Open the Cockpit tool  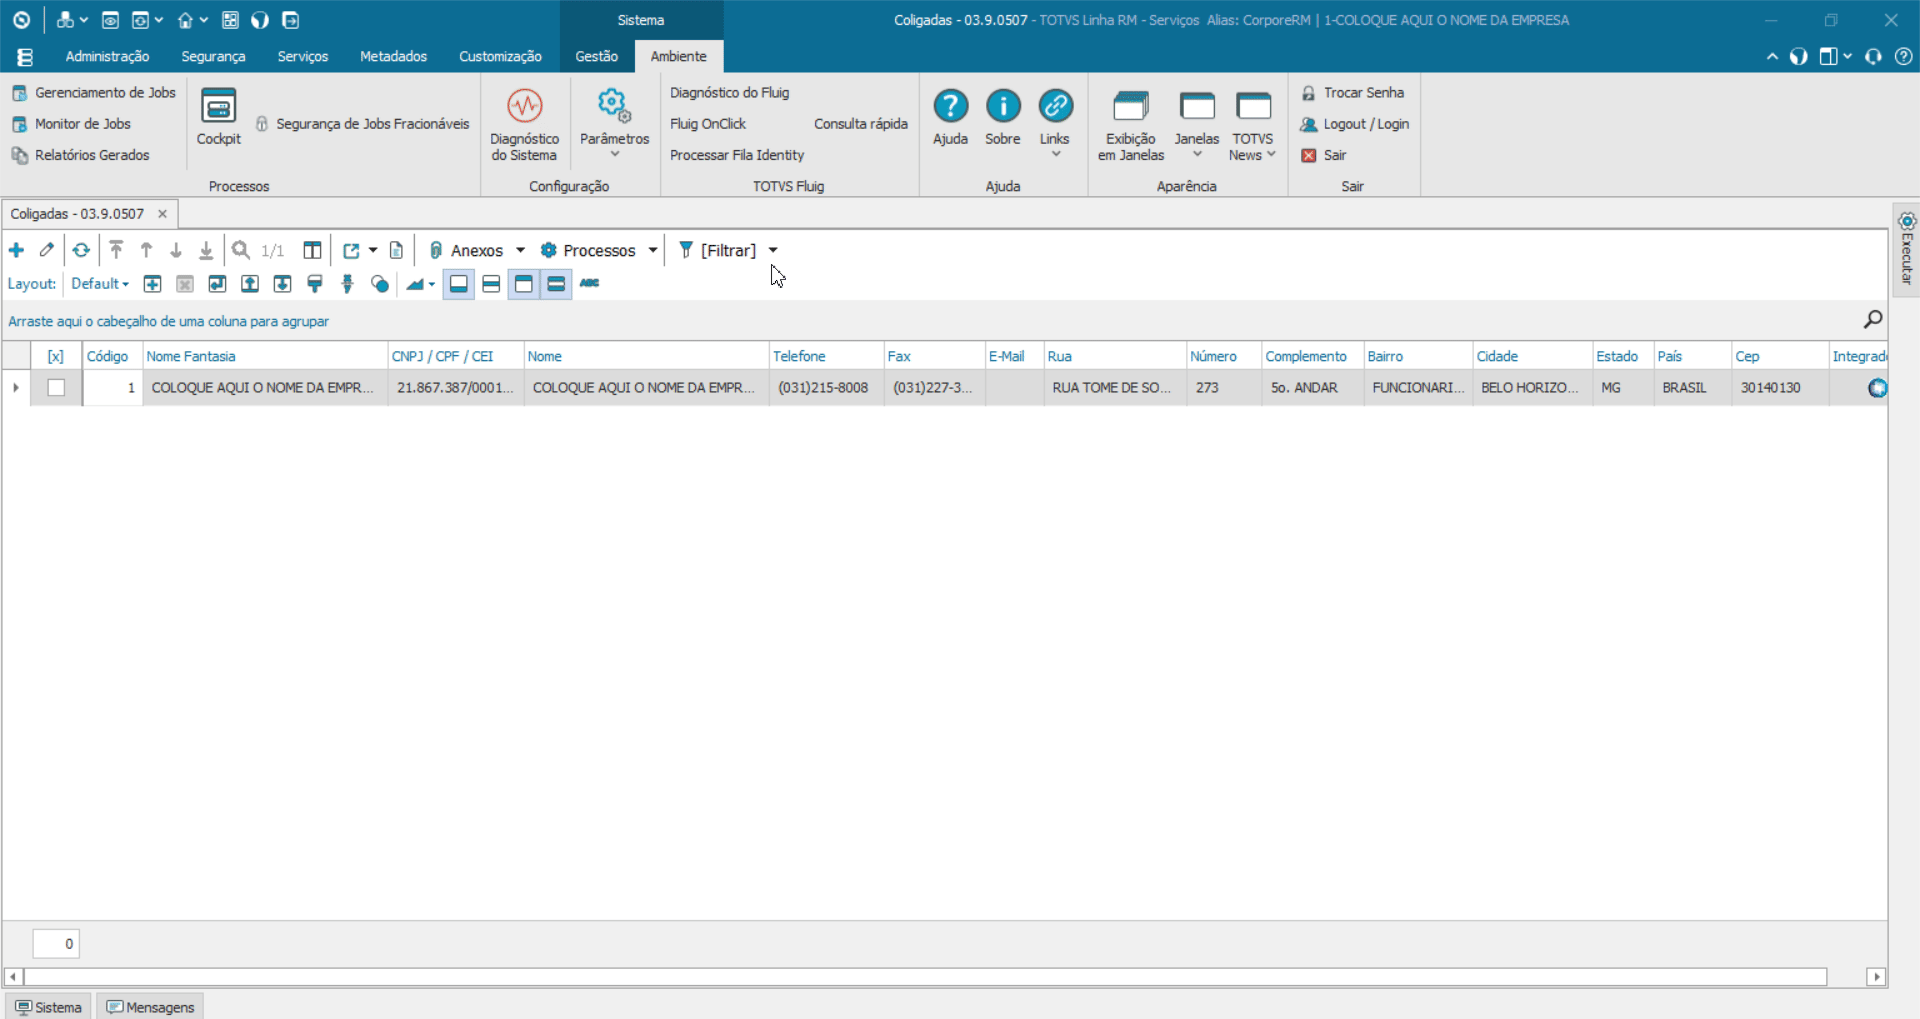218,117
